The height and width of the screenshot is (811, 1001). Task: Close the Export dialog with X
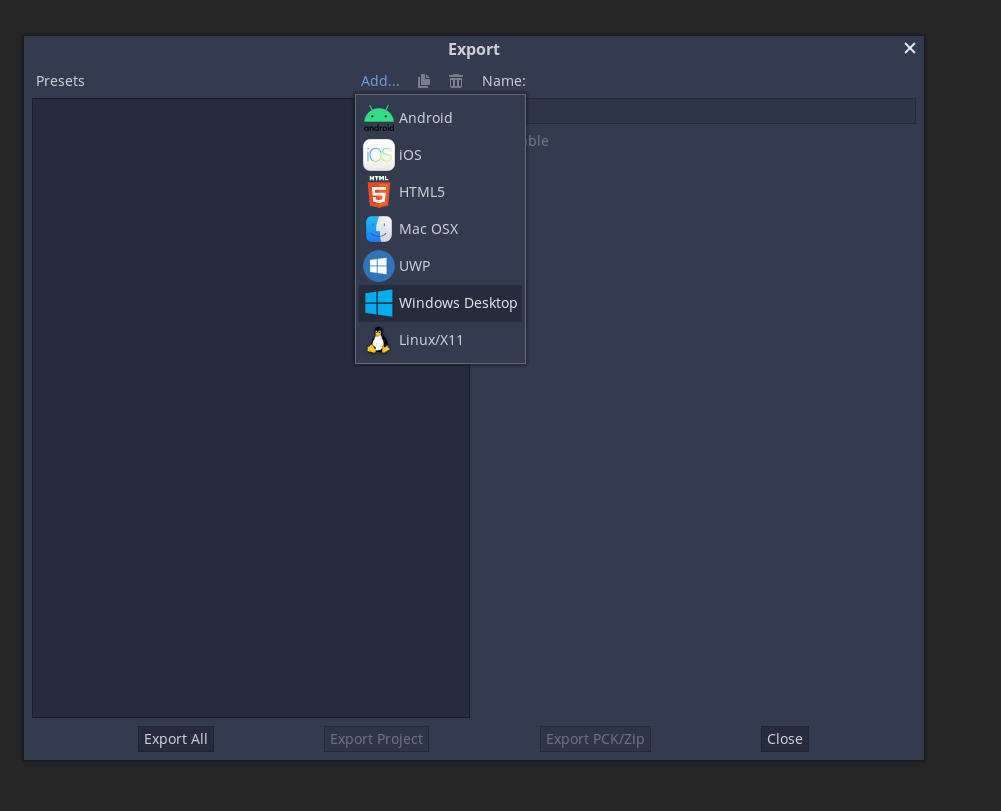(x=910, y=49)
